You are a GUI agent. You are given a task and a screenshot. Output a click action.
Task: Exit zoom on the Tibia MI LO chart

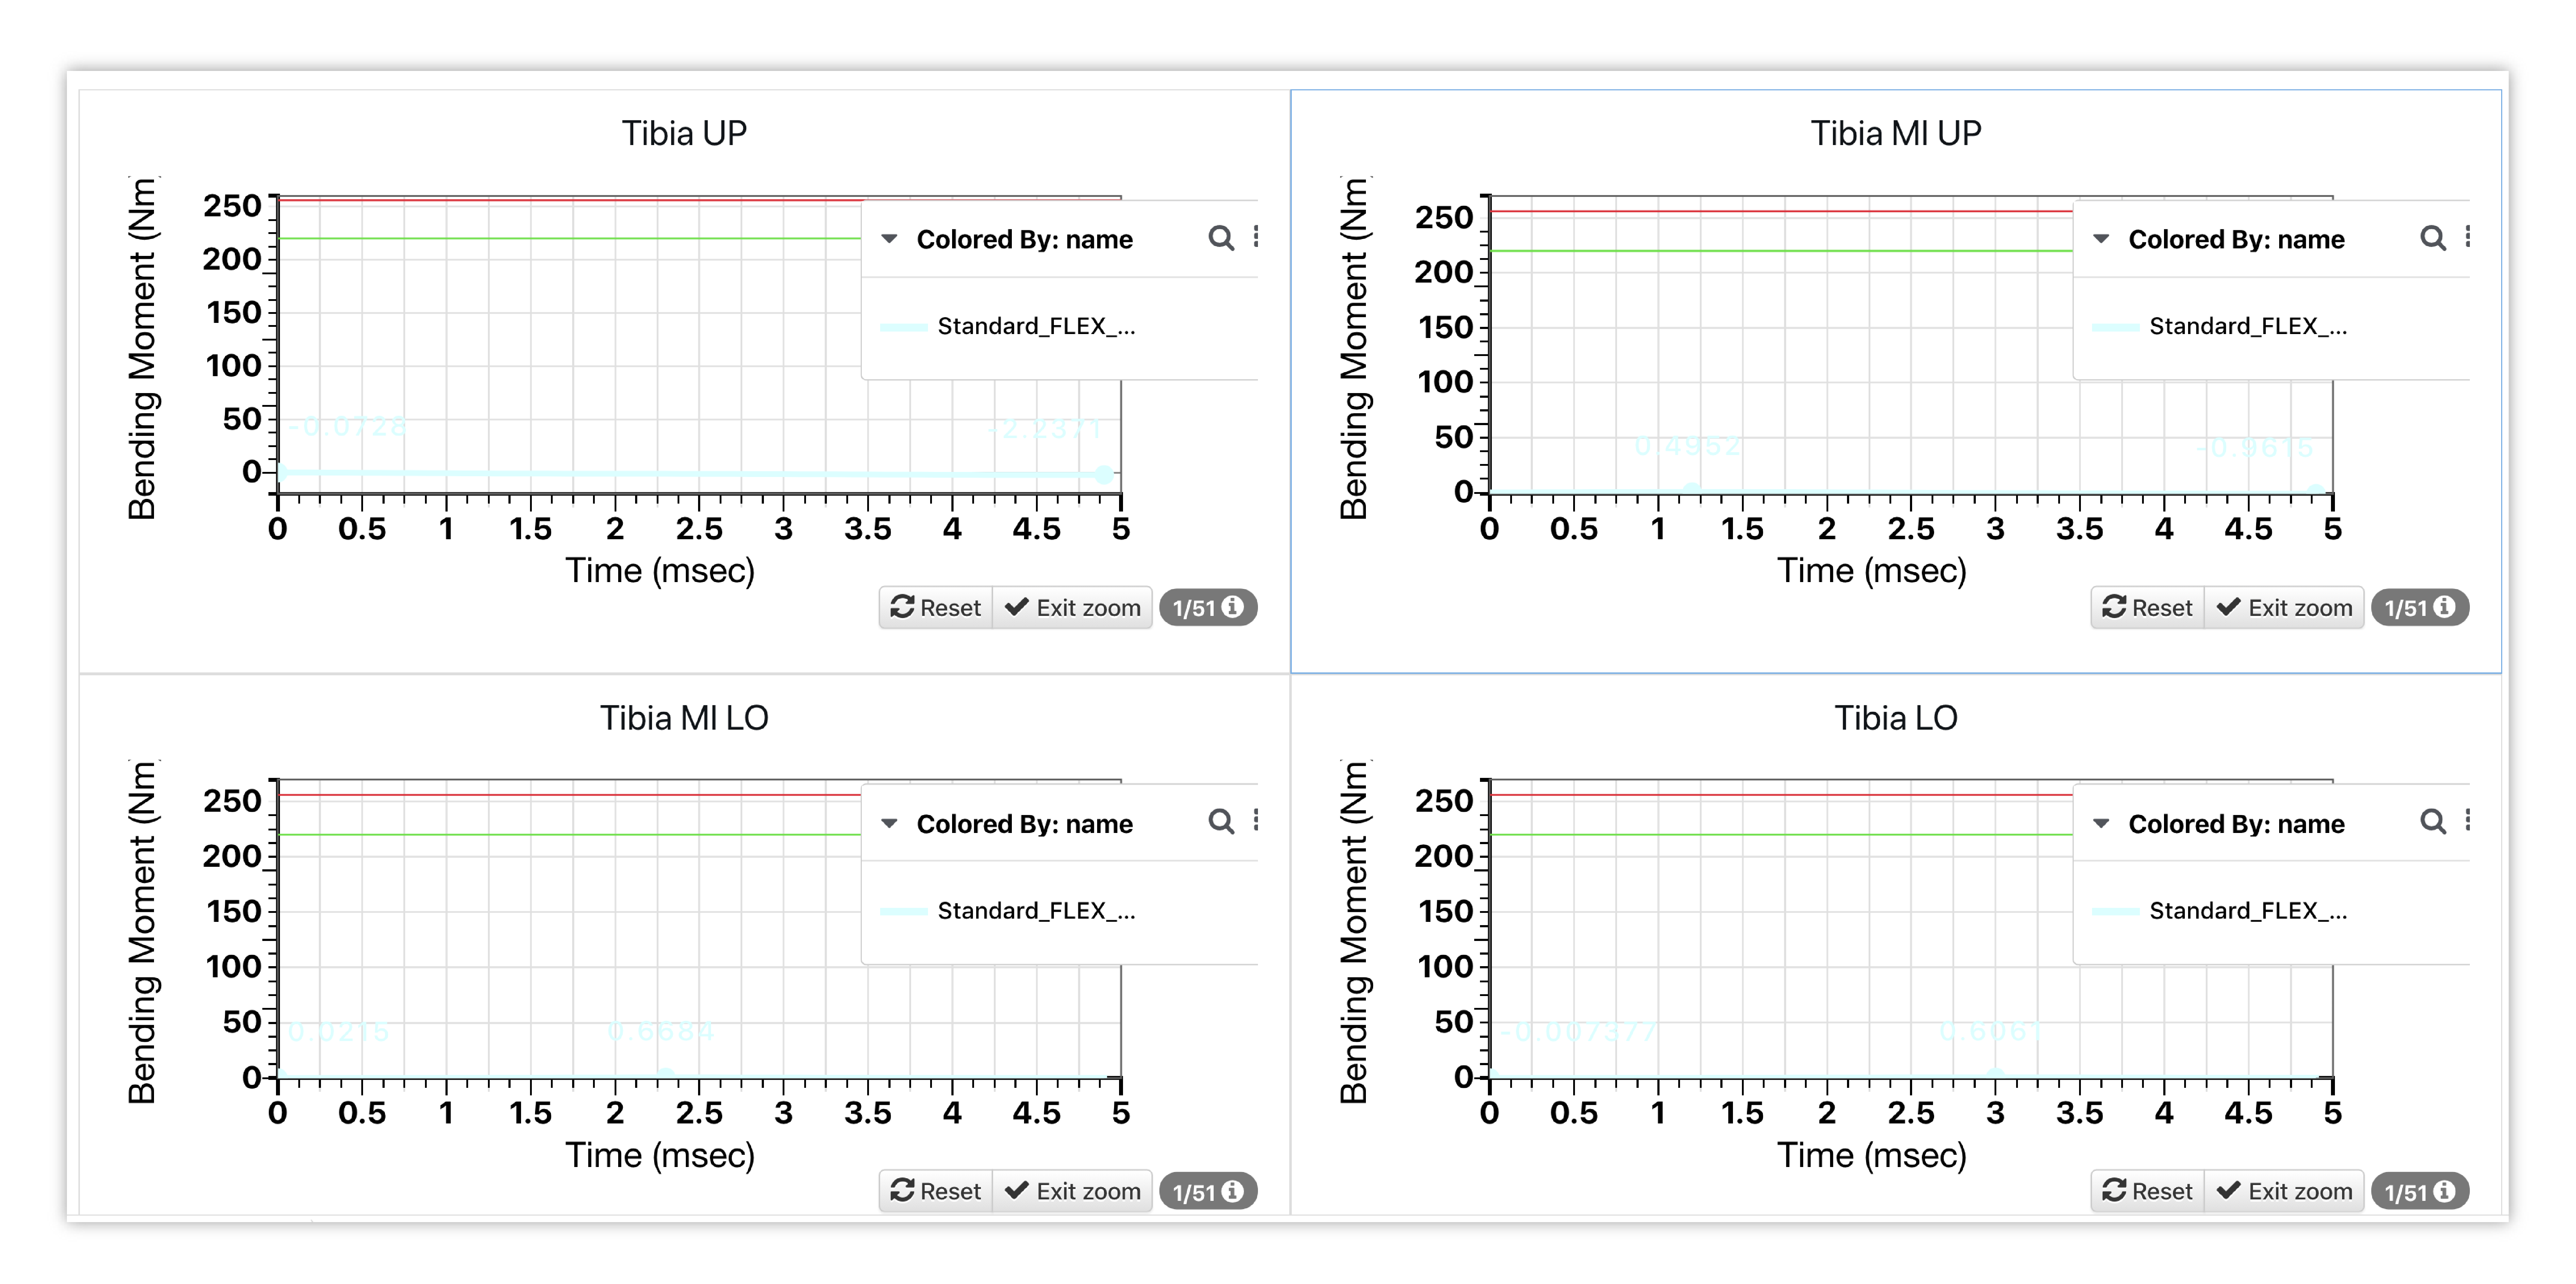(x=1073, y=1191)
